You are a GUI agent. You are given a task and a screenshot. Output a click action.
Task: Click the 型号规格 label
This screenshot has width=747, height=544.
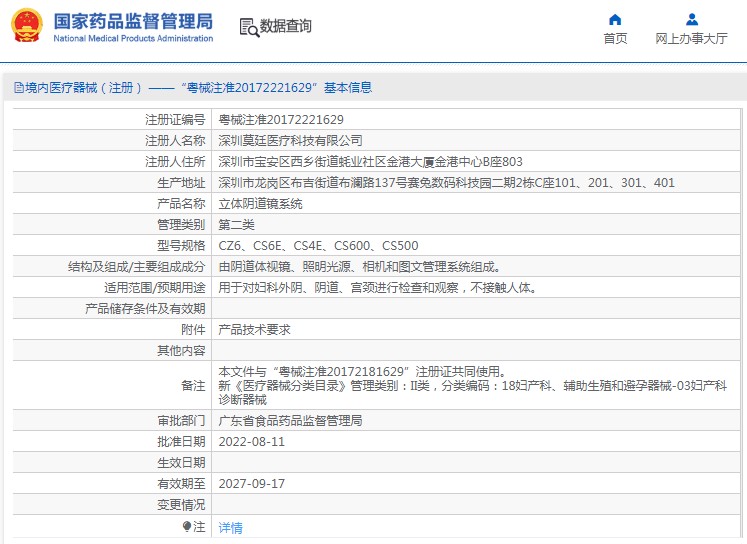click(x=181, y=245)
